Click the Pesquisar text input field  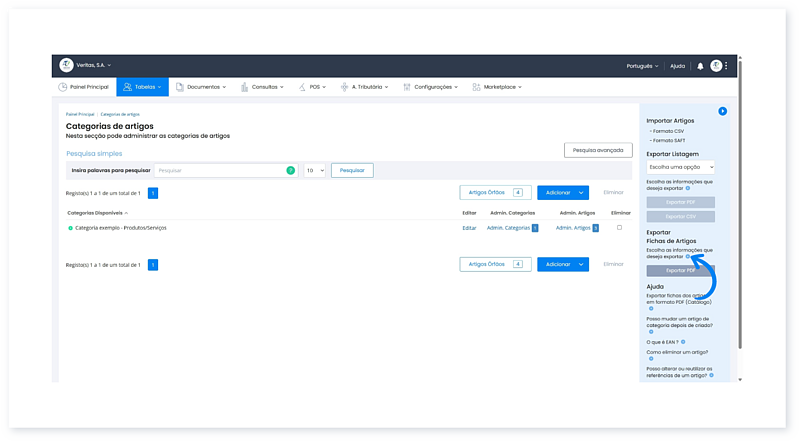pos(220,171)
